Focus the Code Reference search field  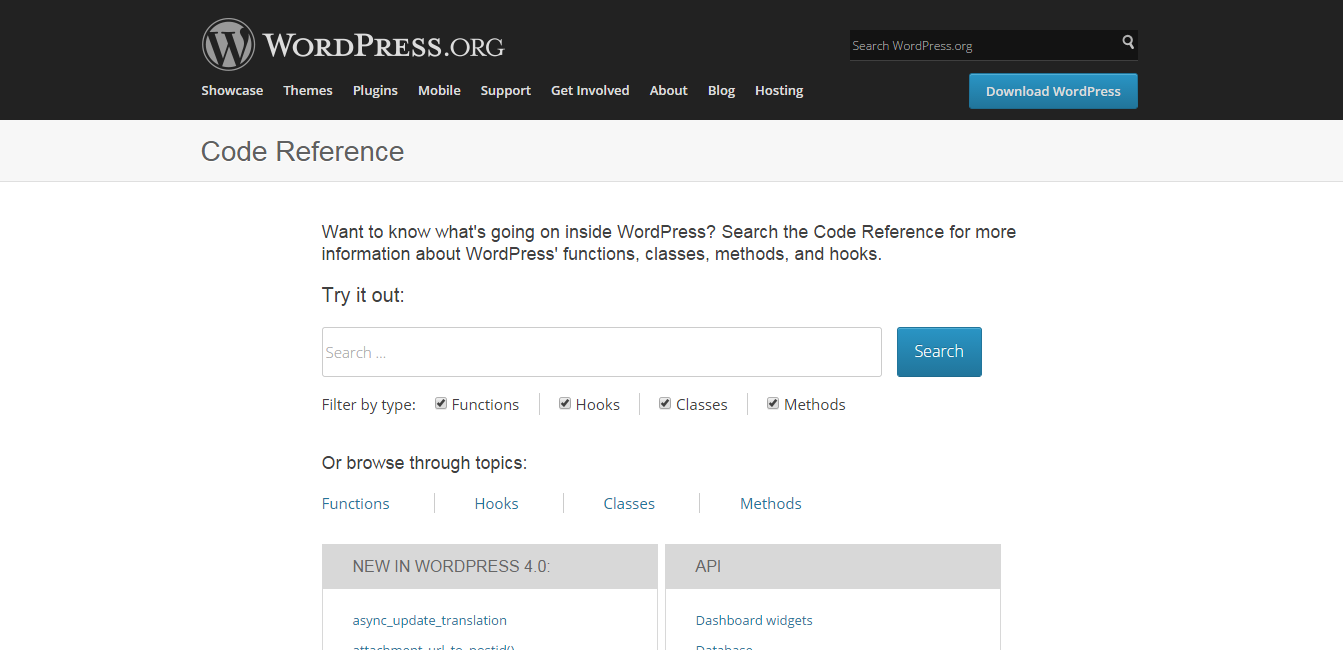tap(601, 352)
